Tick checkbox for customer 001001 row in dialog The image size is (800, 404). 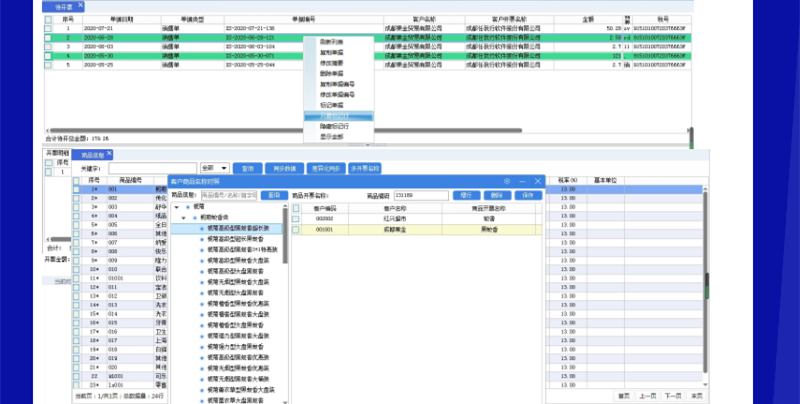coord(296,230)
